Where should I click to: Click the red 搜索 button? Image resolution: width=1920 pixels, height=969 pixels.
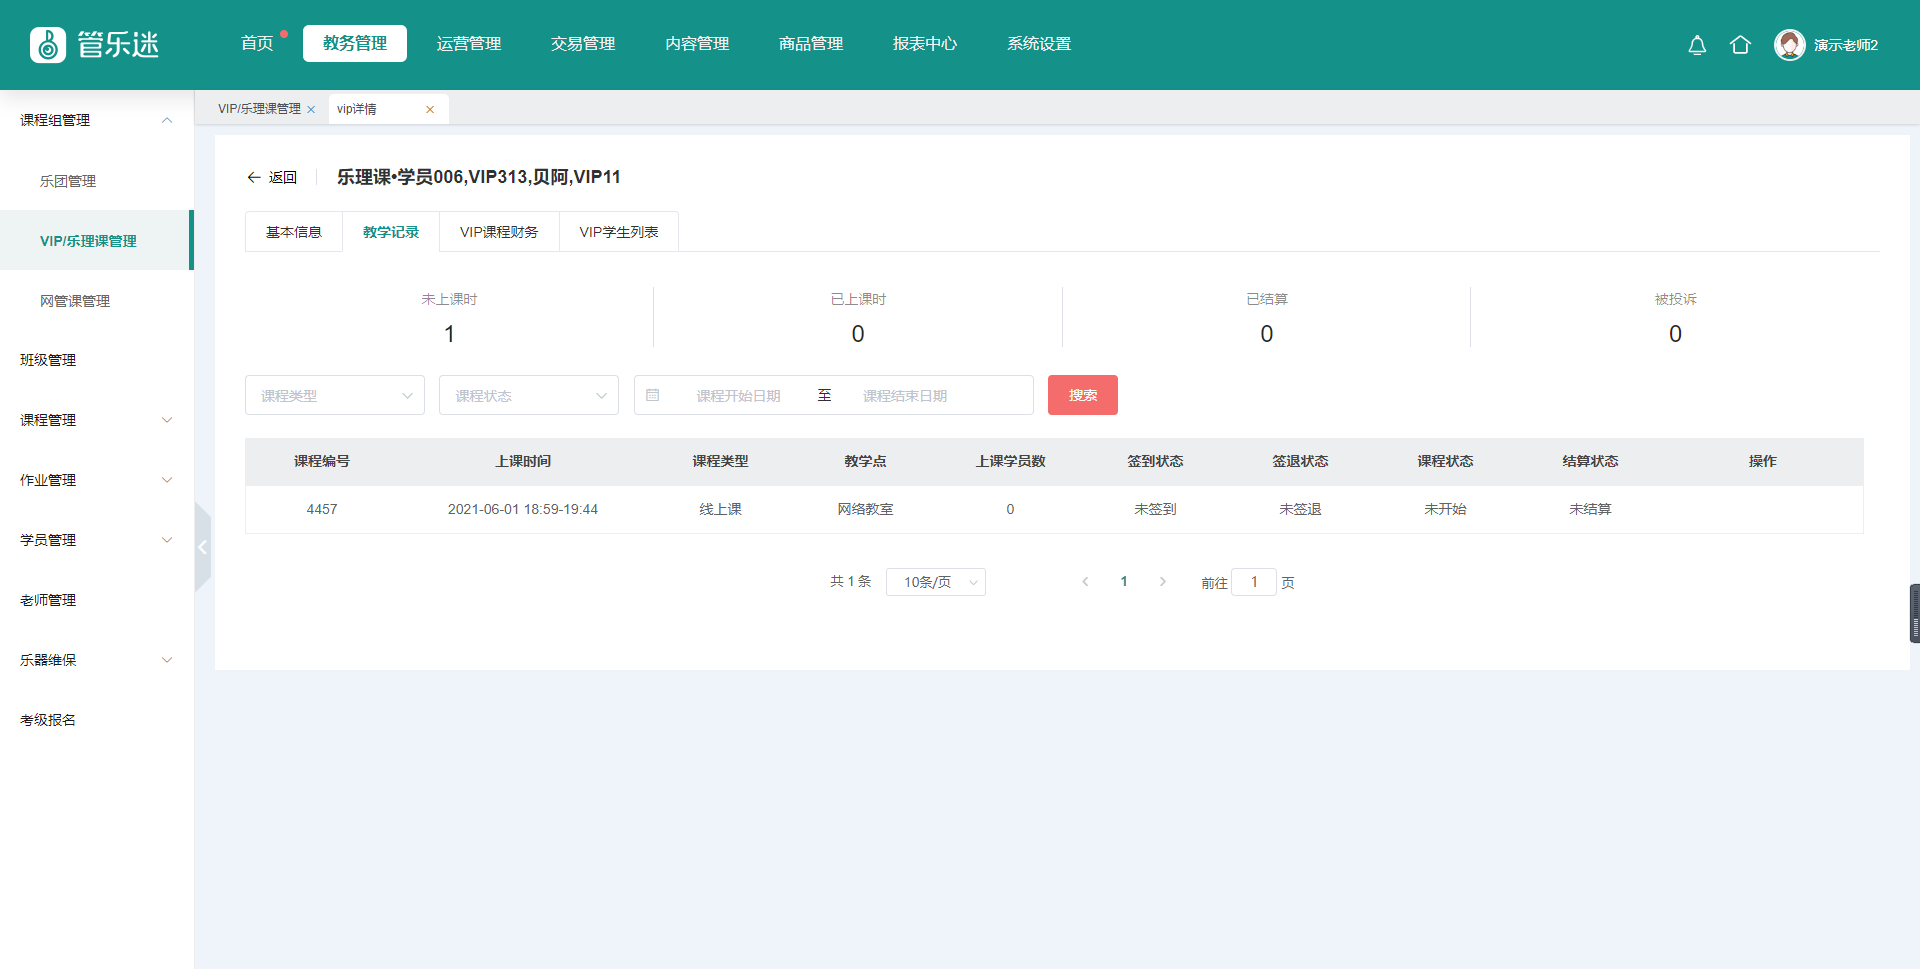1082,395
